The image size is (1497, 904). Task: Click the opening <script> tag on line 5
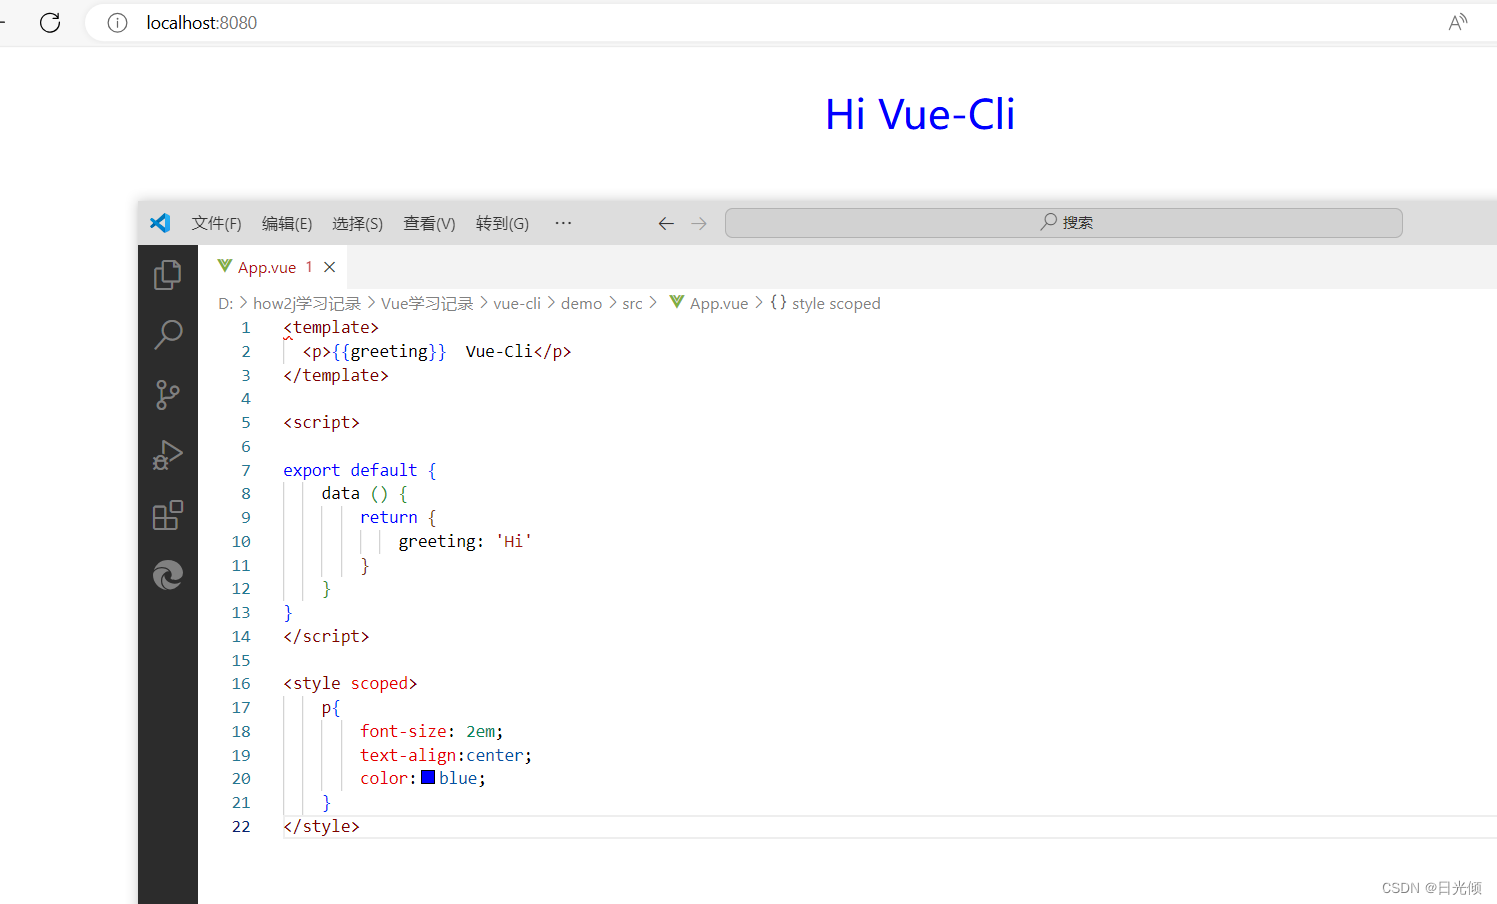[x=321, y=422]
